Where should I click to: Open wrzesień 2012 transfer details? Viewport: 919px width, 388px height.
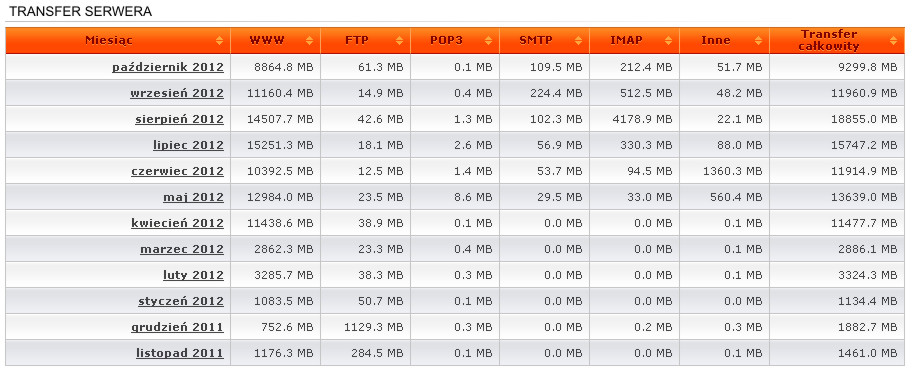[177, 93]
